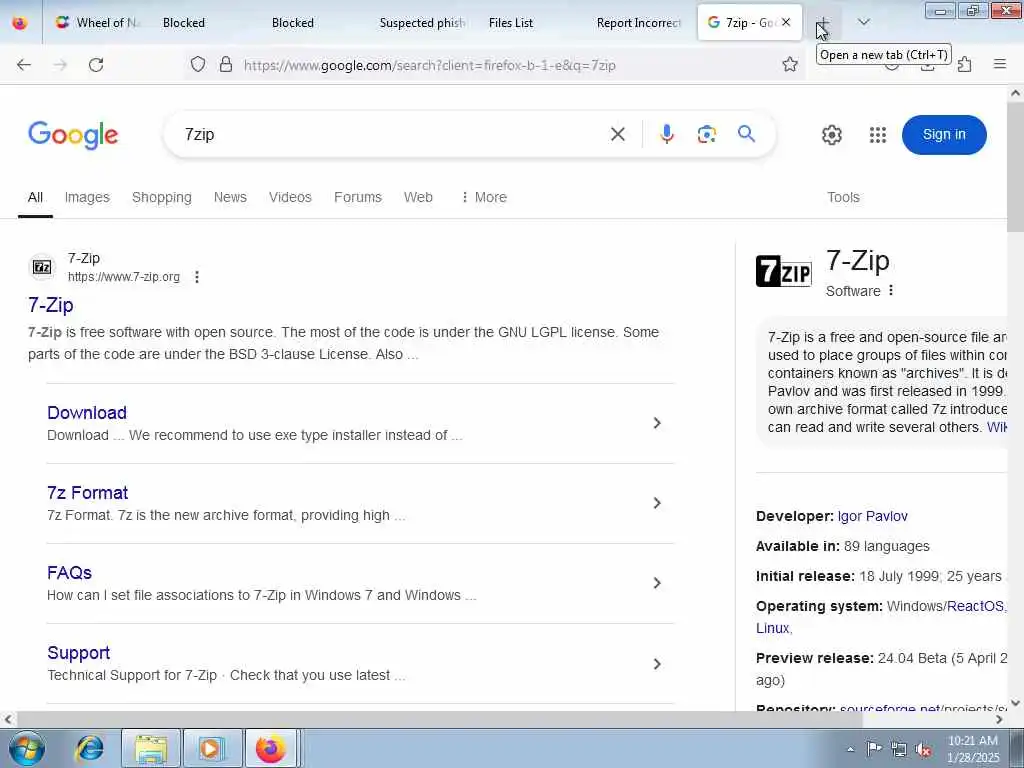
Task: Click the horizontal scrollbar thumb
Action: (x=438, y=720)
